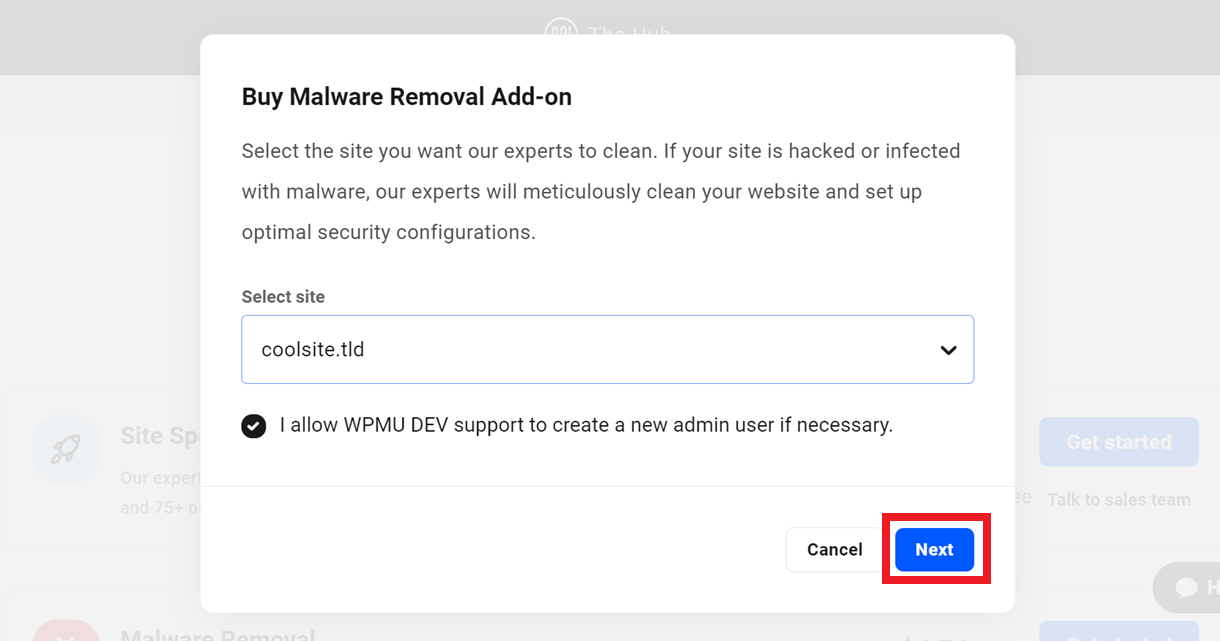Click the Malware Removal heading behind dialog
Image resolution: width=1220 pixels, height=641 pixels.
tap(218, 634)
